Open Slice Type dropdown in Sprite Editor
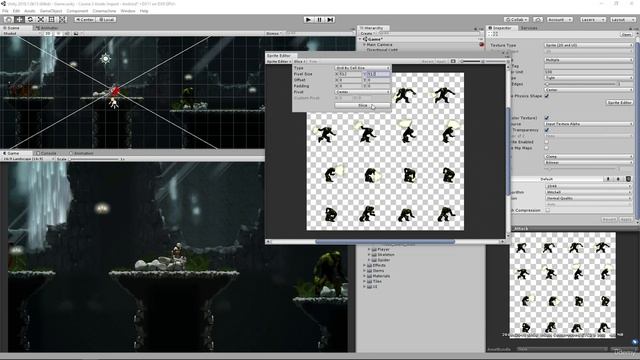This screenshot has width=640, height=360. [362, 68]
